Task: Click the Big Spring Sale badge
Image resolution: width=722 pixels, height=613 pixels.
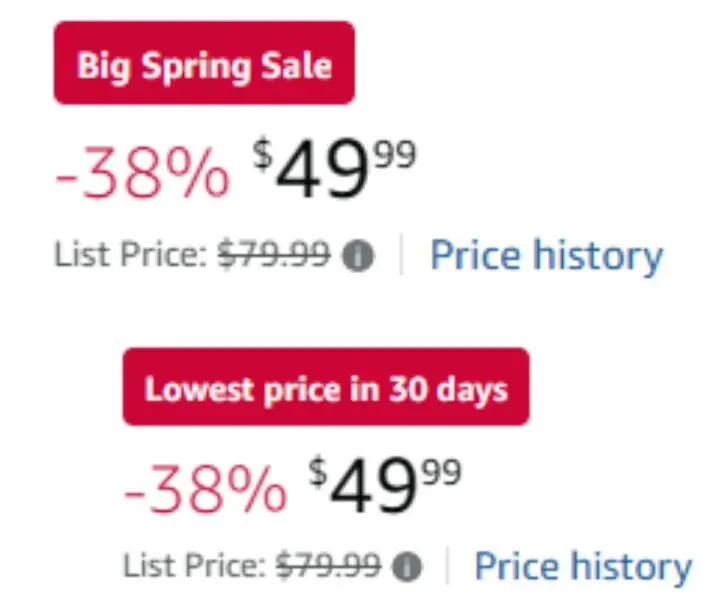Action: 204,66
